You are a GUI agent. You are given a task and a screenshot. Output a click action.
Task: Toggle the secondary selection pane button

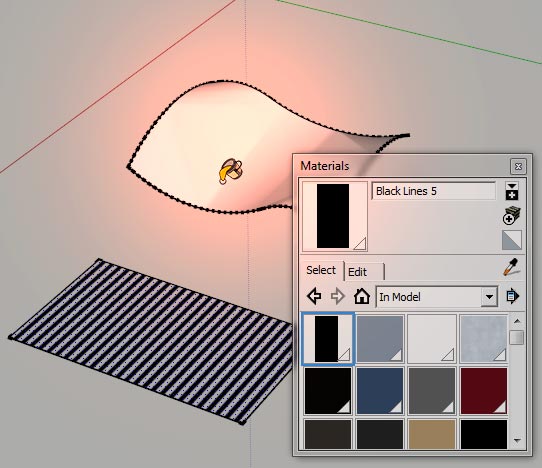click(512, 190)
